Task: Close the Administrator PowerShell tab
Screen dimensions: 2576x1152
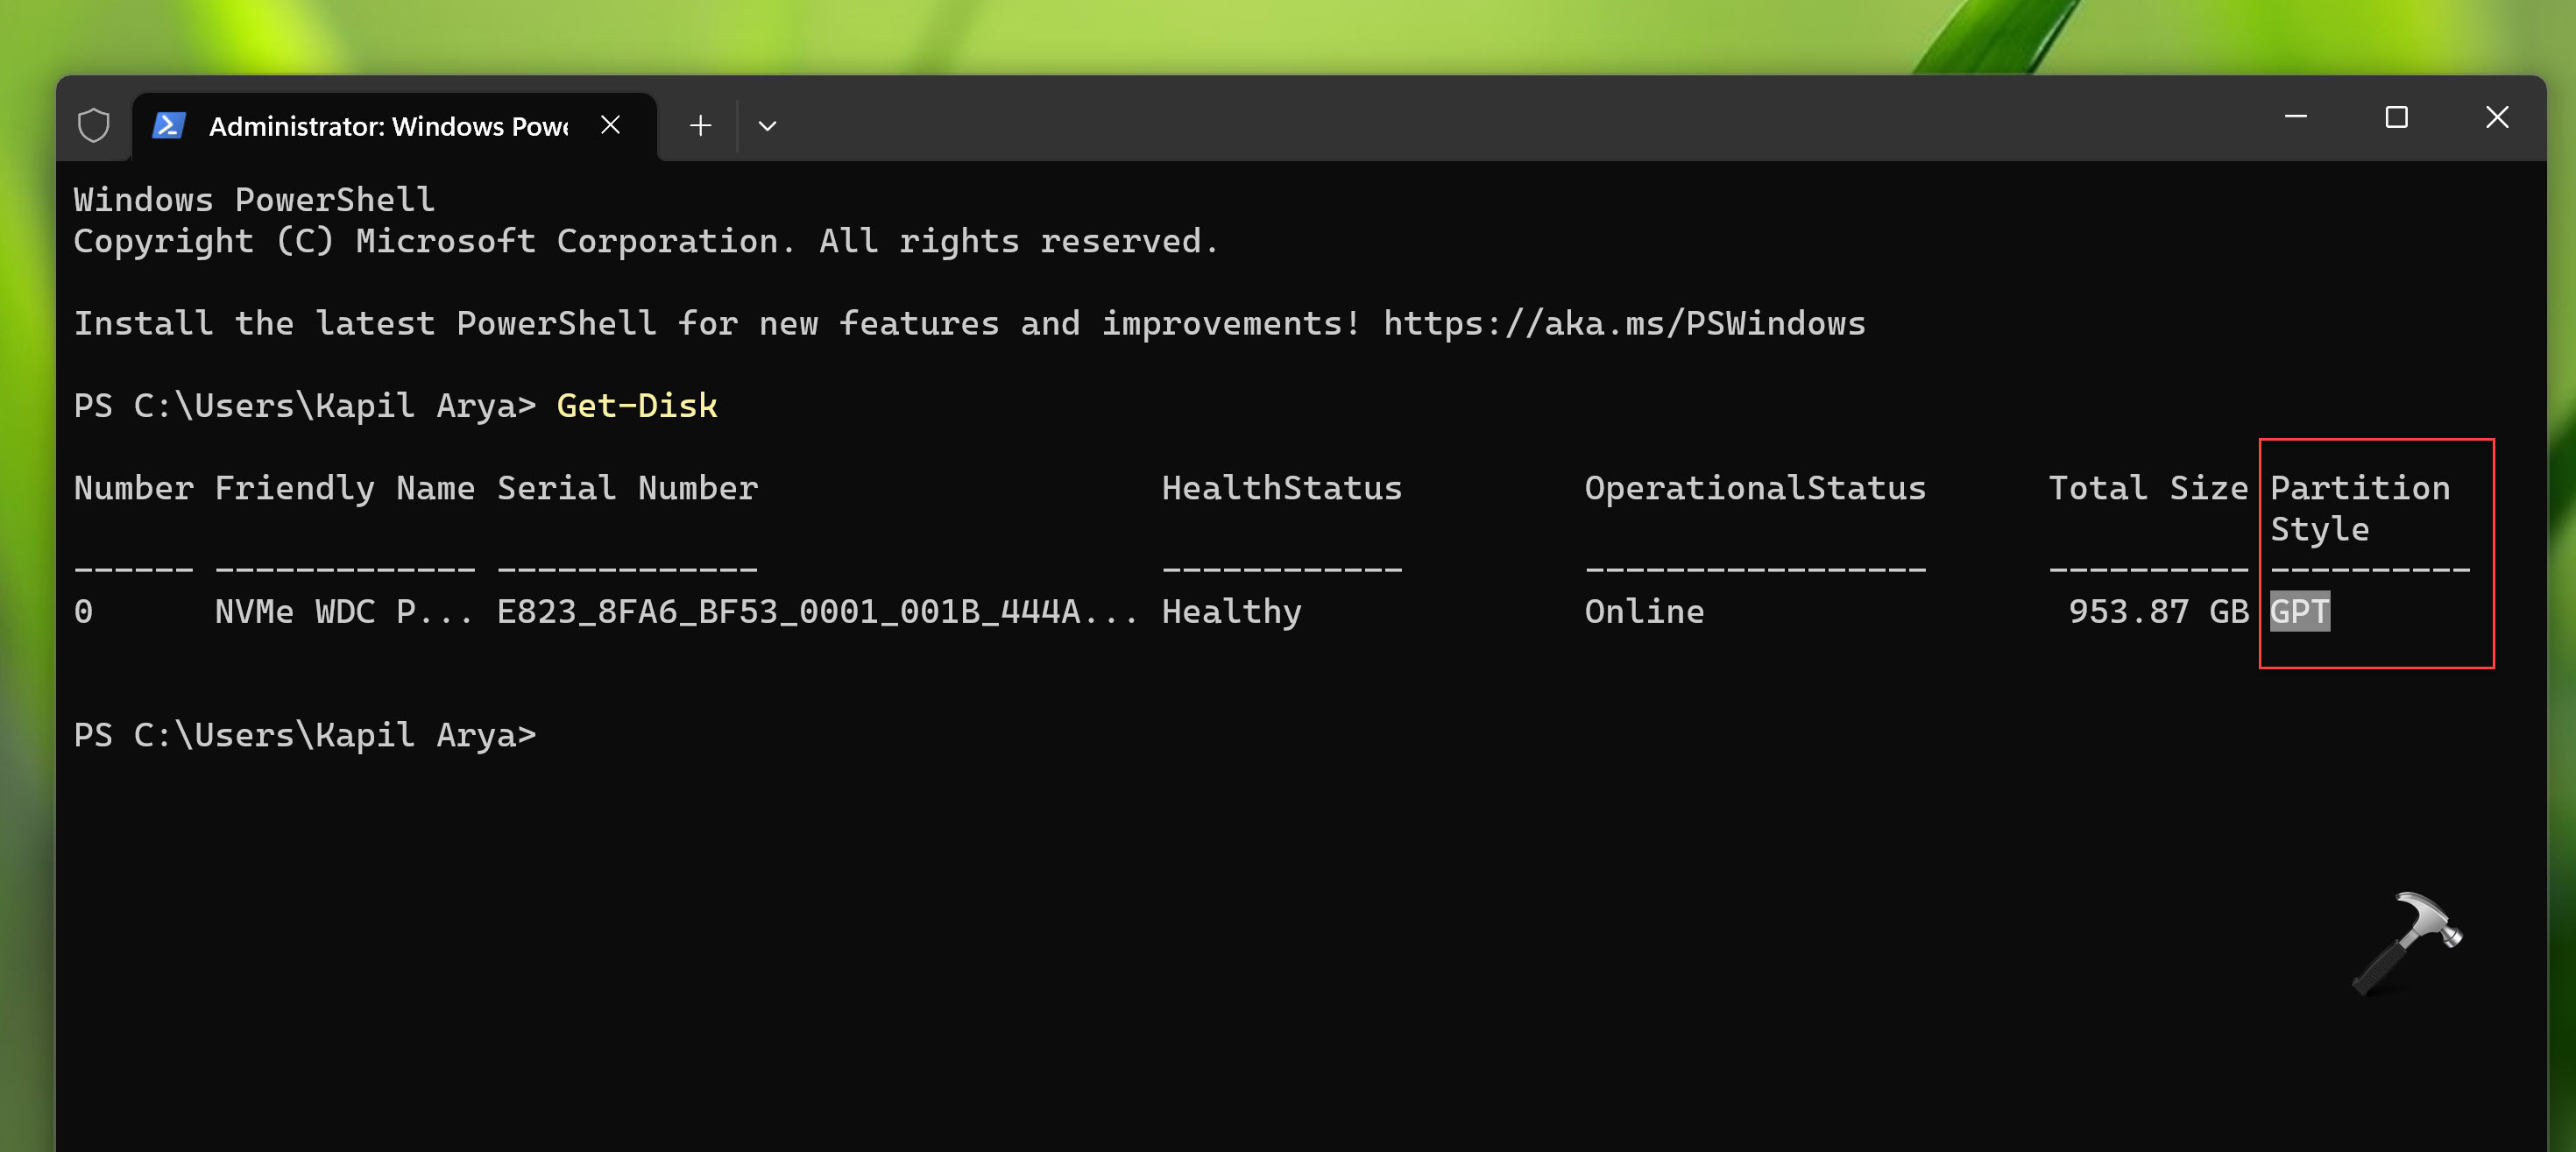Action: (x=611, y=125)
